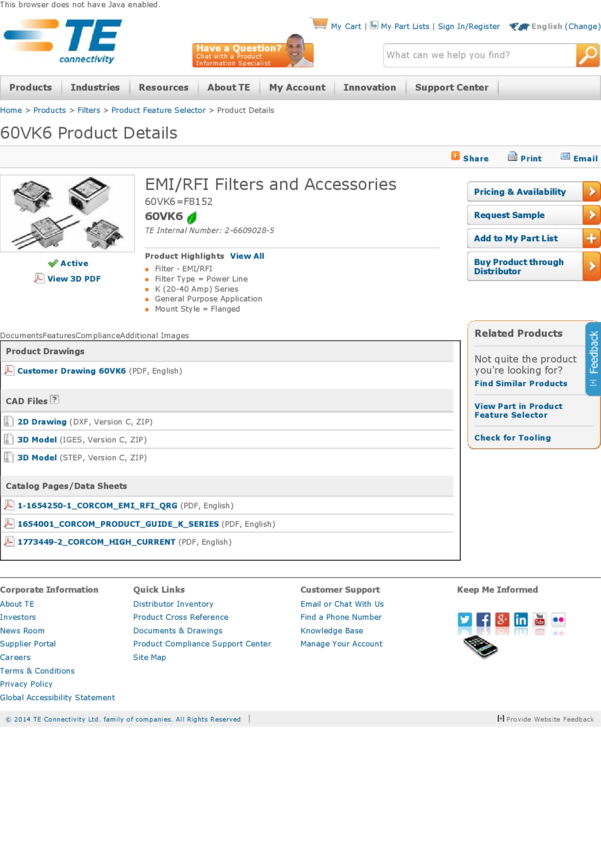Image resolution: width=601 pixels, height=850 pixels.
Task: Switch to the Features tab
Action: [x=59, y=336]
